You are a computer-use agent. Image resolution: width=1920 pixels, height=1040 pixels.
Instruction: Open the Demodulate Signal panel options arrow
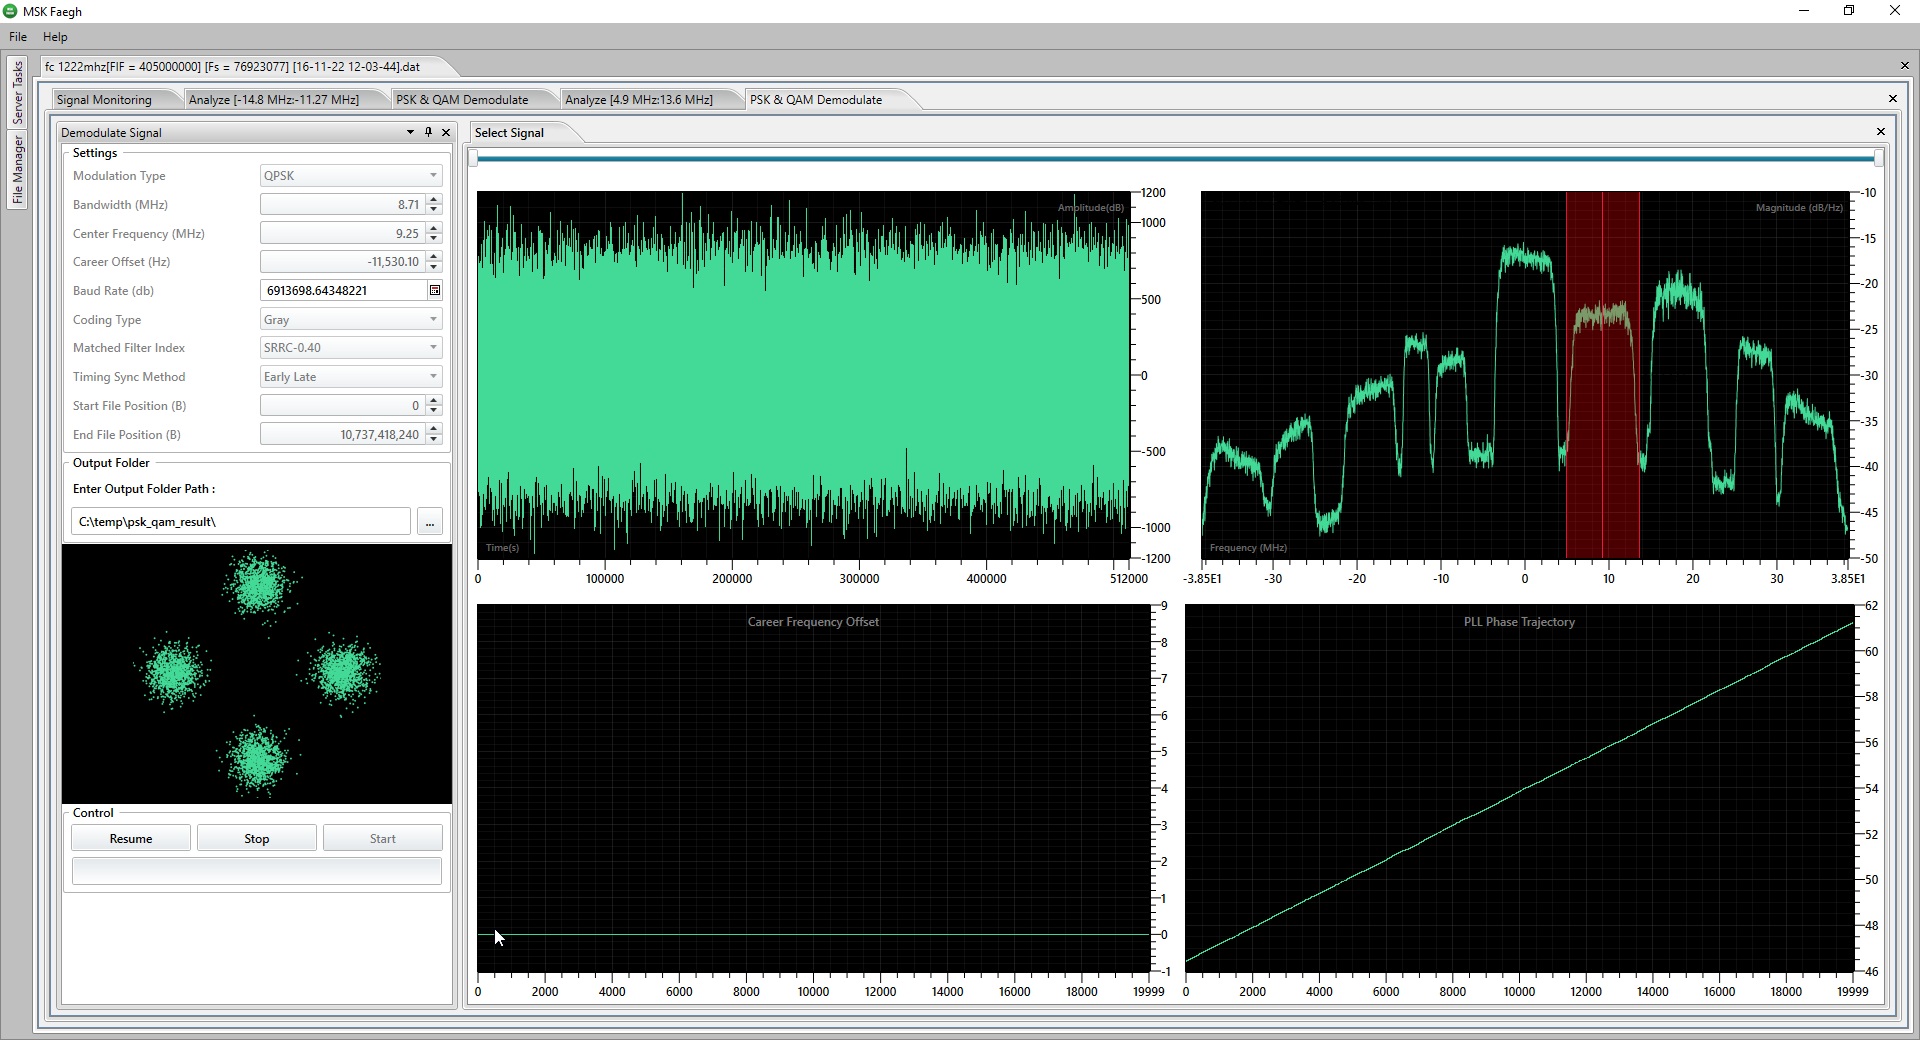pyautogui.click(x=410, y=132)
